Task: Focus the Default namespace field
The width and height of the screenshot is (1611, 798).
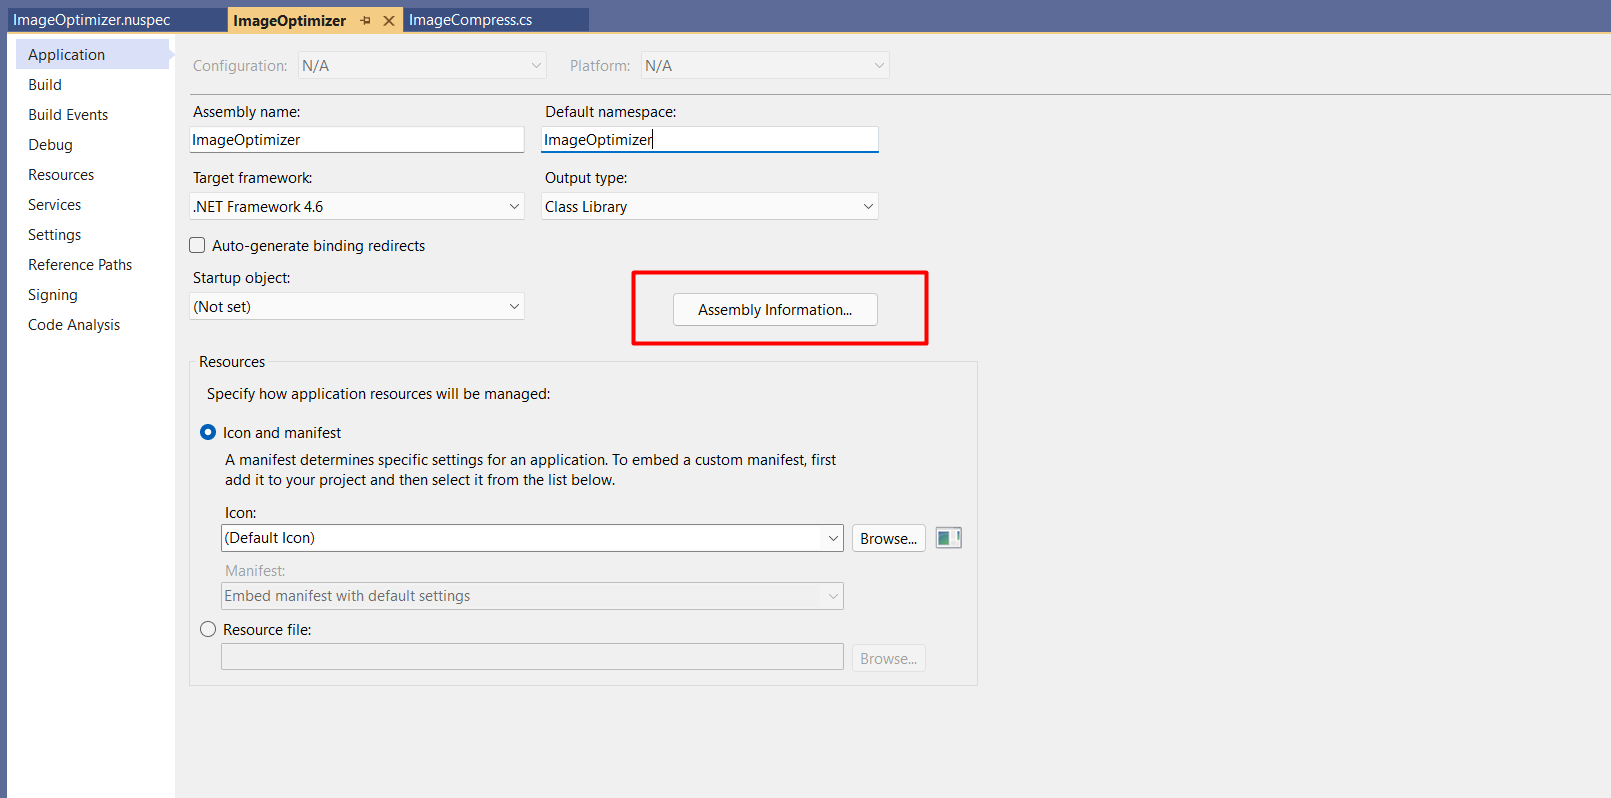Action: (x=710, y=140)
